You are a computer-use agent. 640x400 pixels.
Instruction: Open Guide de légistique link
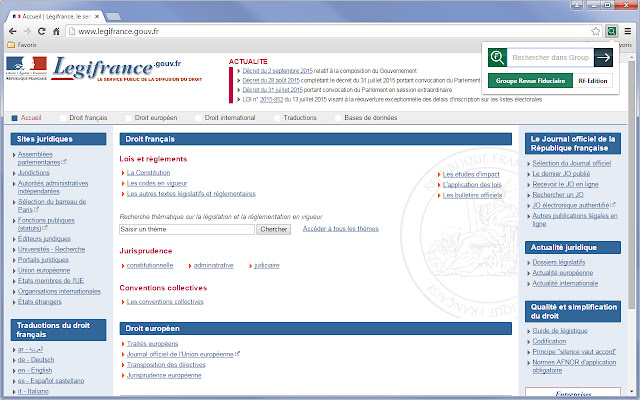(x=560, y=331)
